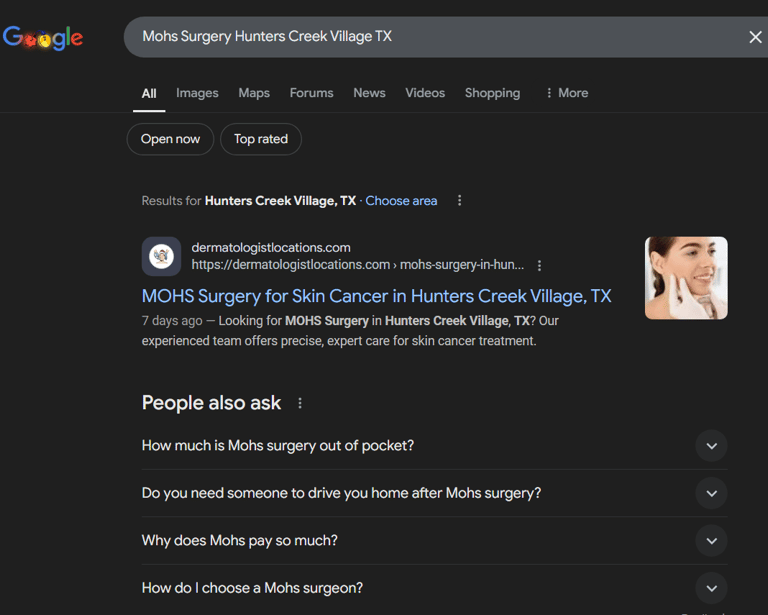Open the Forums tab
The height and width of the screenshot is (615, 768).
pos(312,93)
